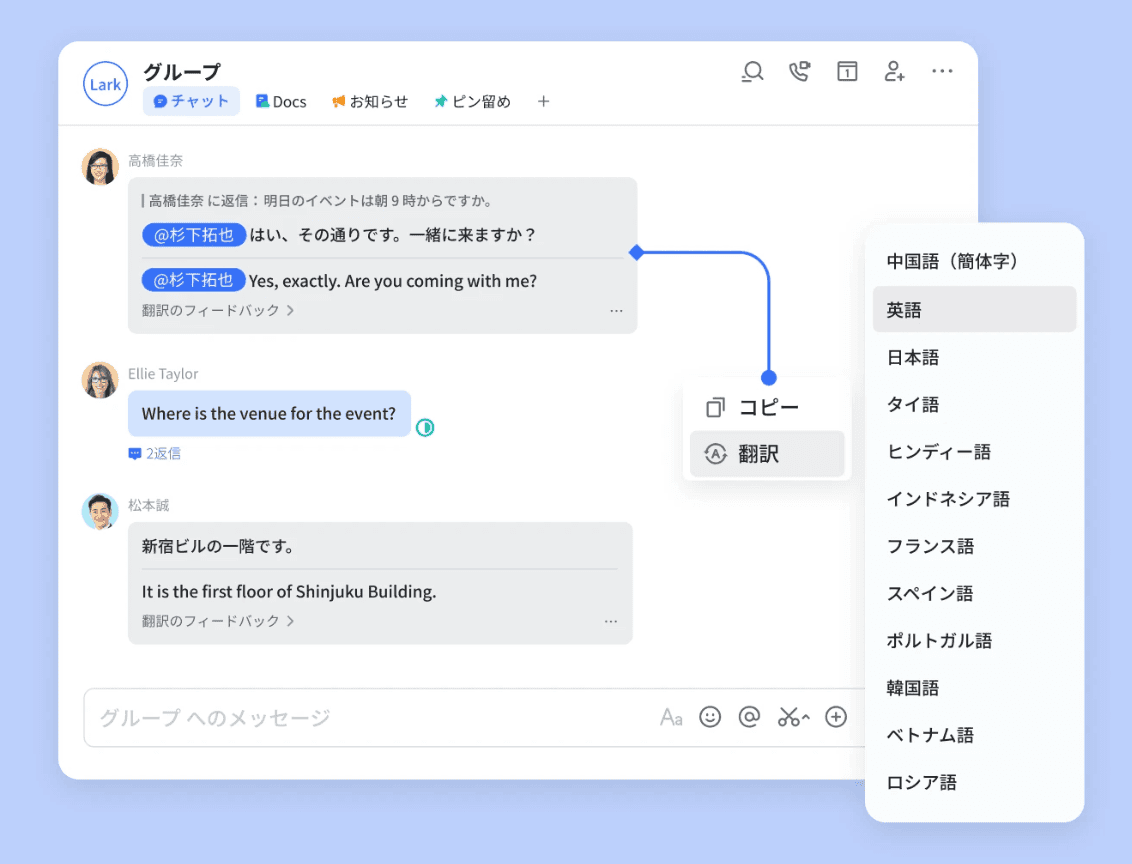
Task: Click the first @杉下拓也 mention in Japanese text
Action: pos(193,235)
